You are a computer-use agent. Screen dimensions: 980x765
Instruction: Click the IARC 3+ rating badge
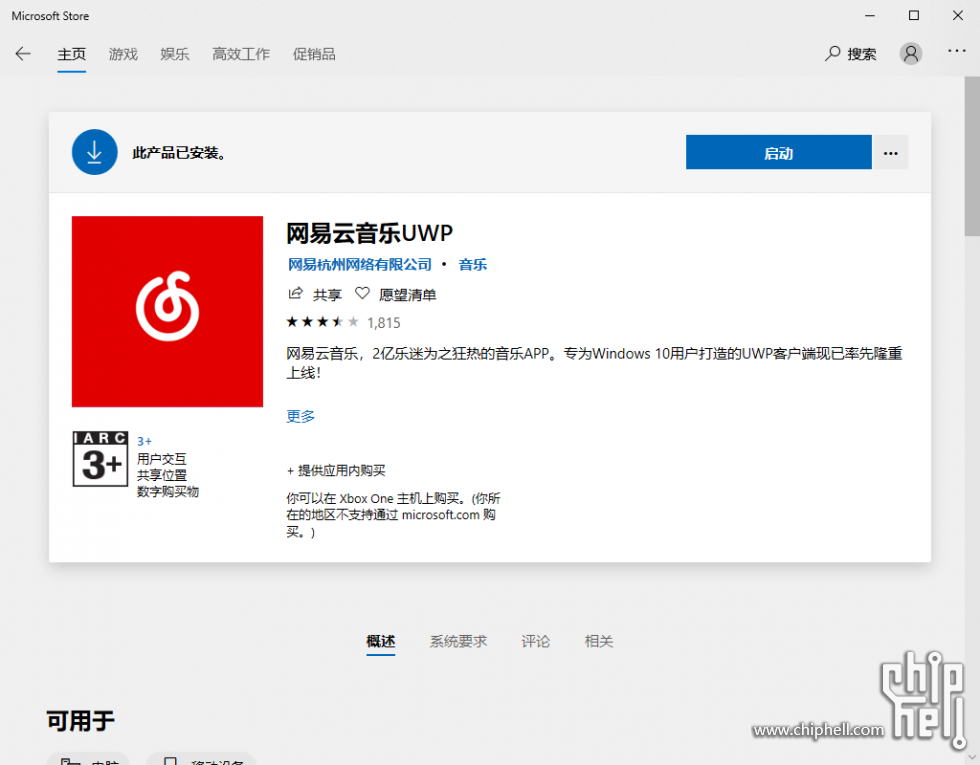pyautogui.click(x=101, y=459)
